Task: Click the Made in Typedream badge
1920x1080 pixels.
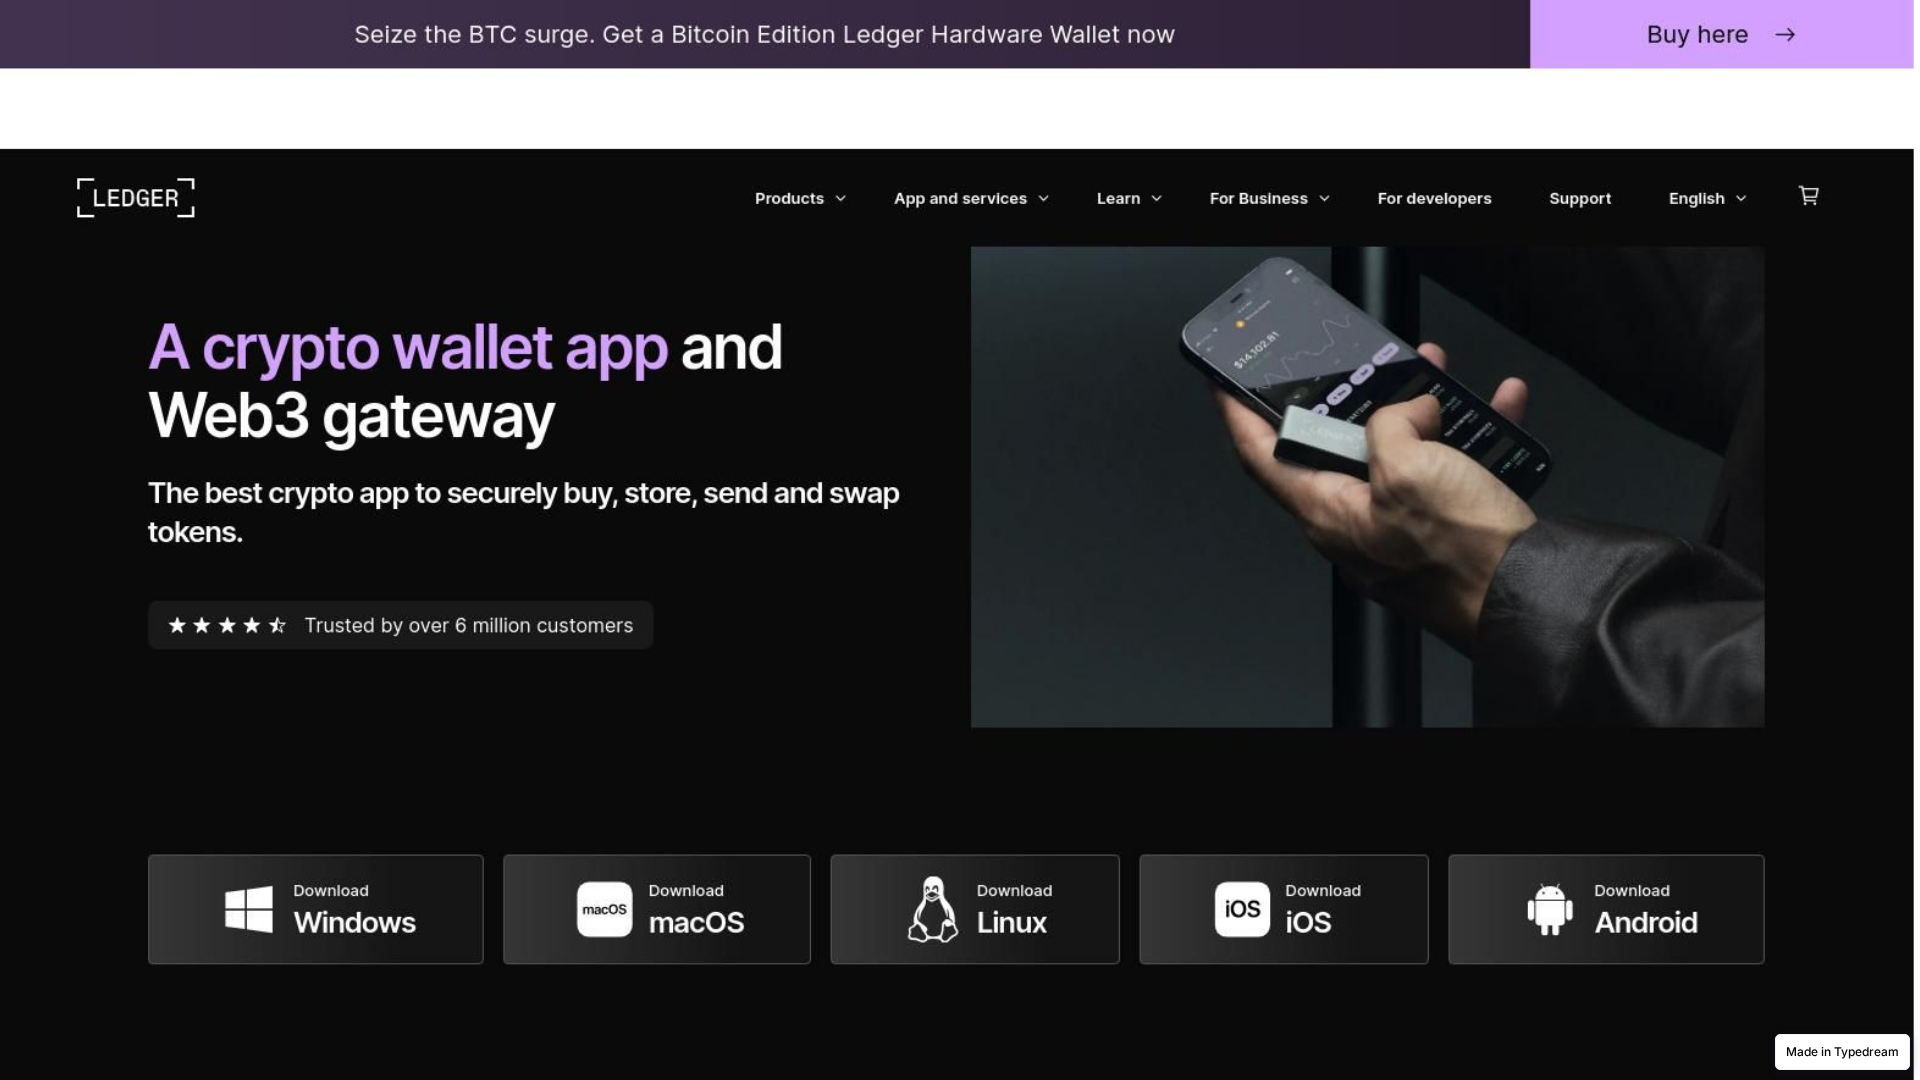Action: 1842,1052
